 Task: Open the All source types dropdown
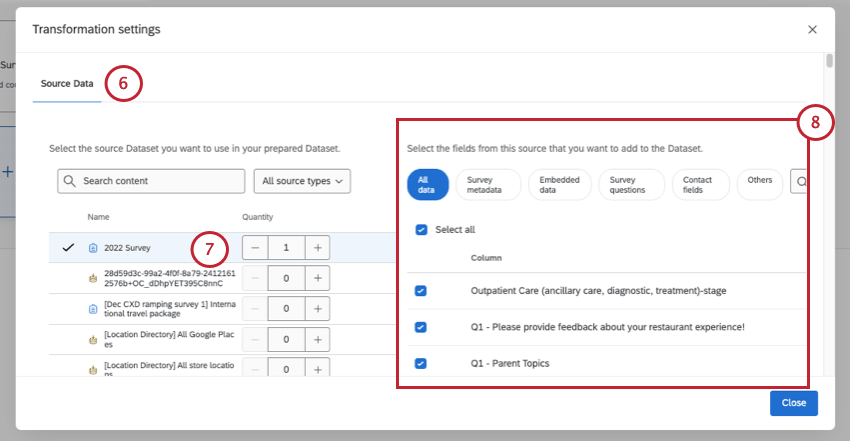coord(302,181)
